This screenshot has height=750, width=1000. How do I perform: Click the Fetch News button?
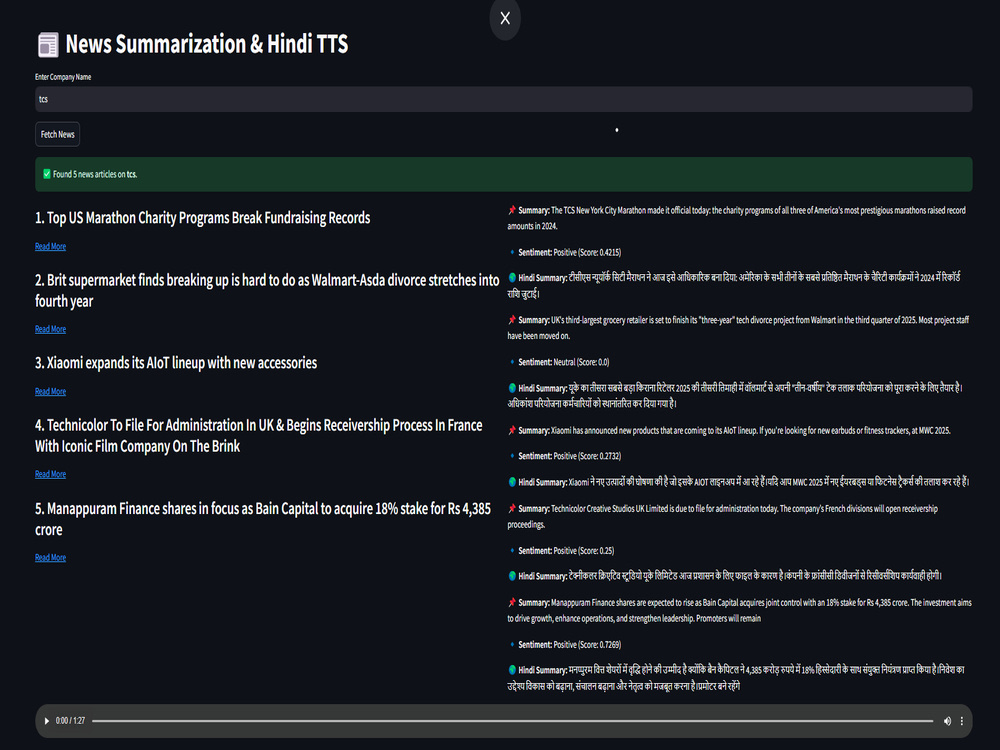[x=57, y=135]
